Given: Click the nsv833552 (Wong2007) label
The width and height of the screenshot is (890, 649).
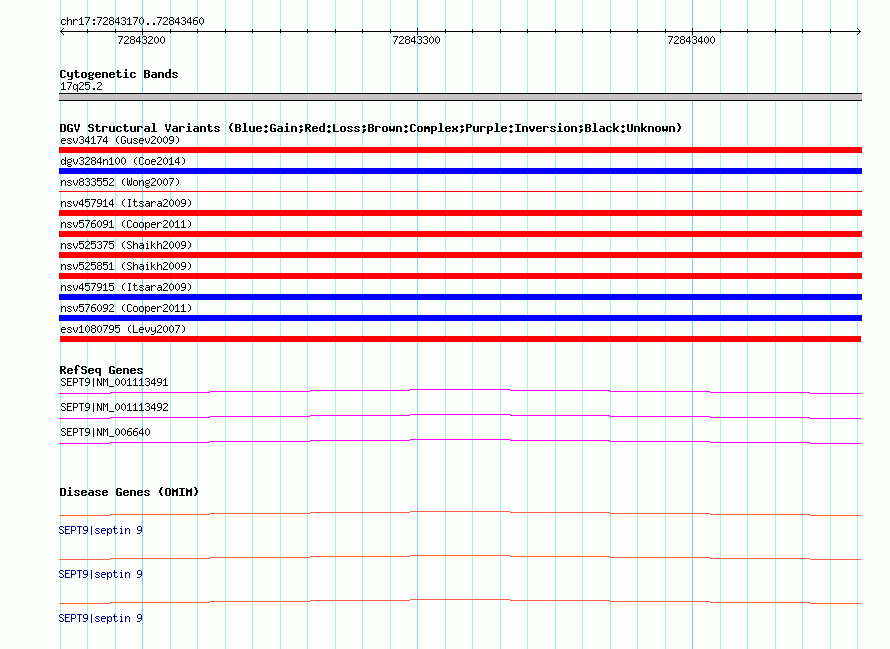Looking at the screenshot, I should click(120, 182).
